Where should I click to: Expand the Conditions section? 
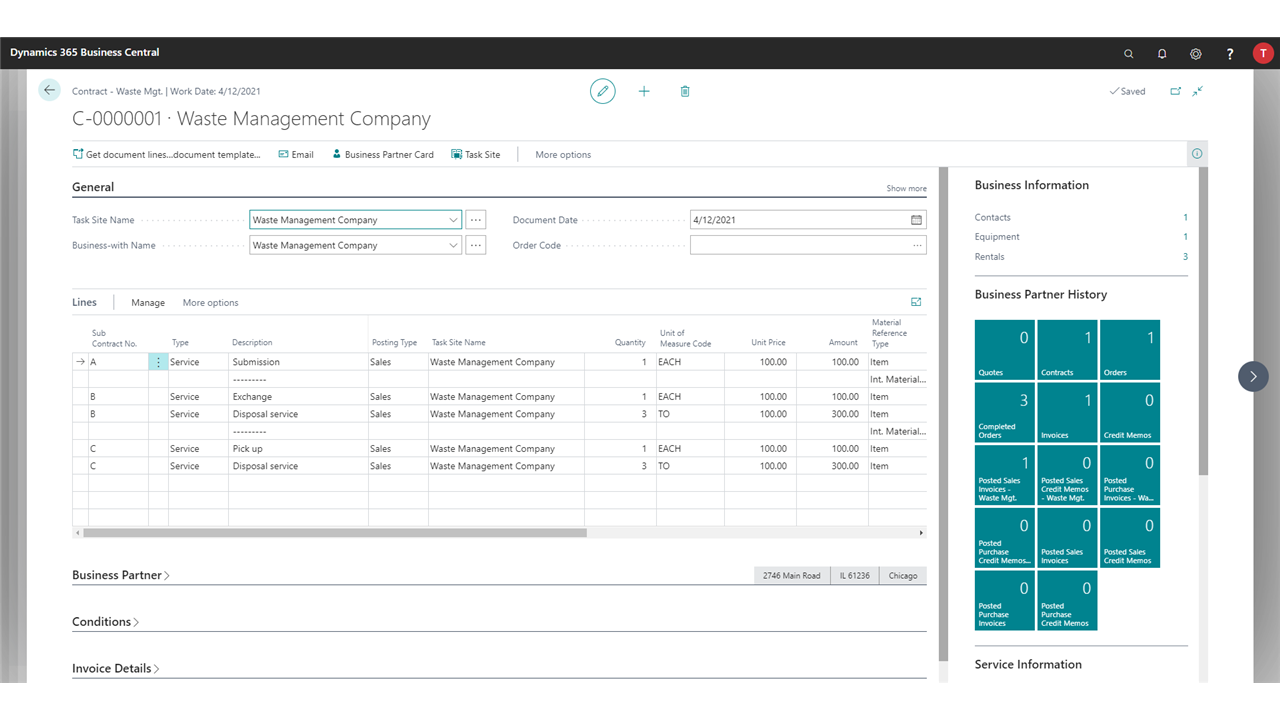105,622
